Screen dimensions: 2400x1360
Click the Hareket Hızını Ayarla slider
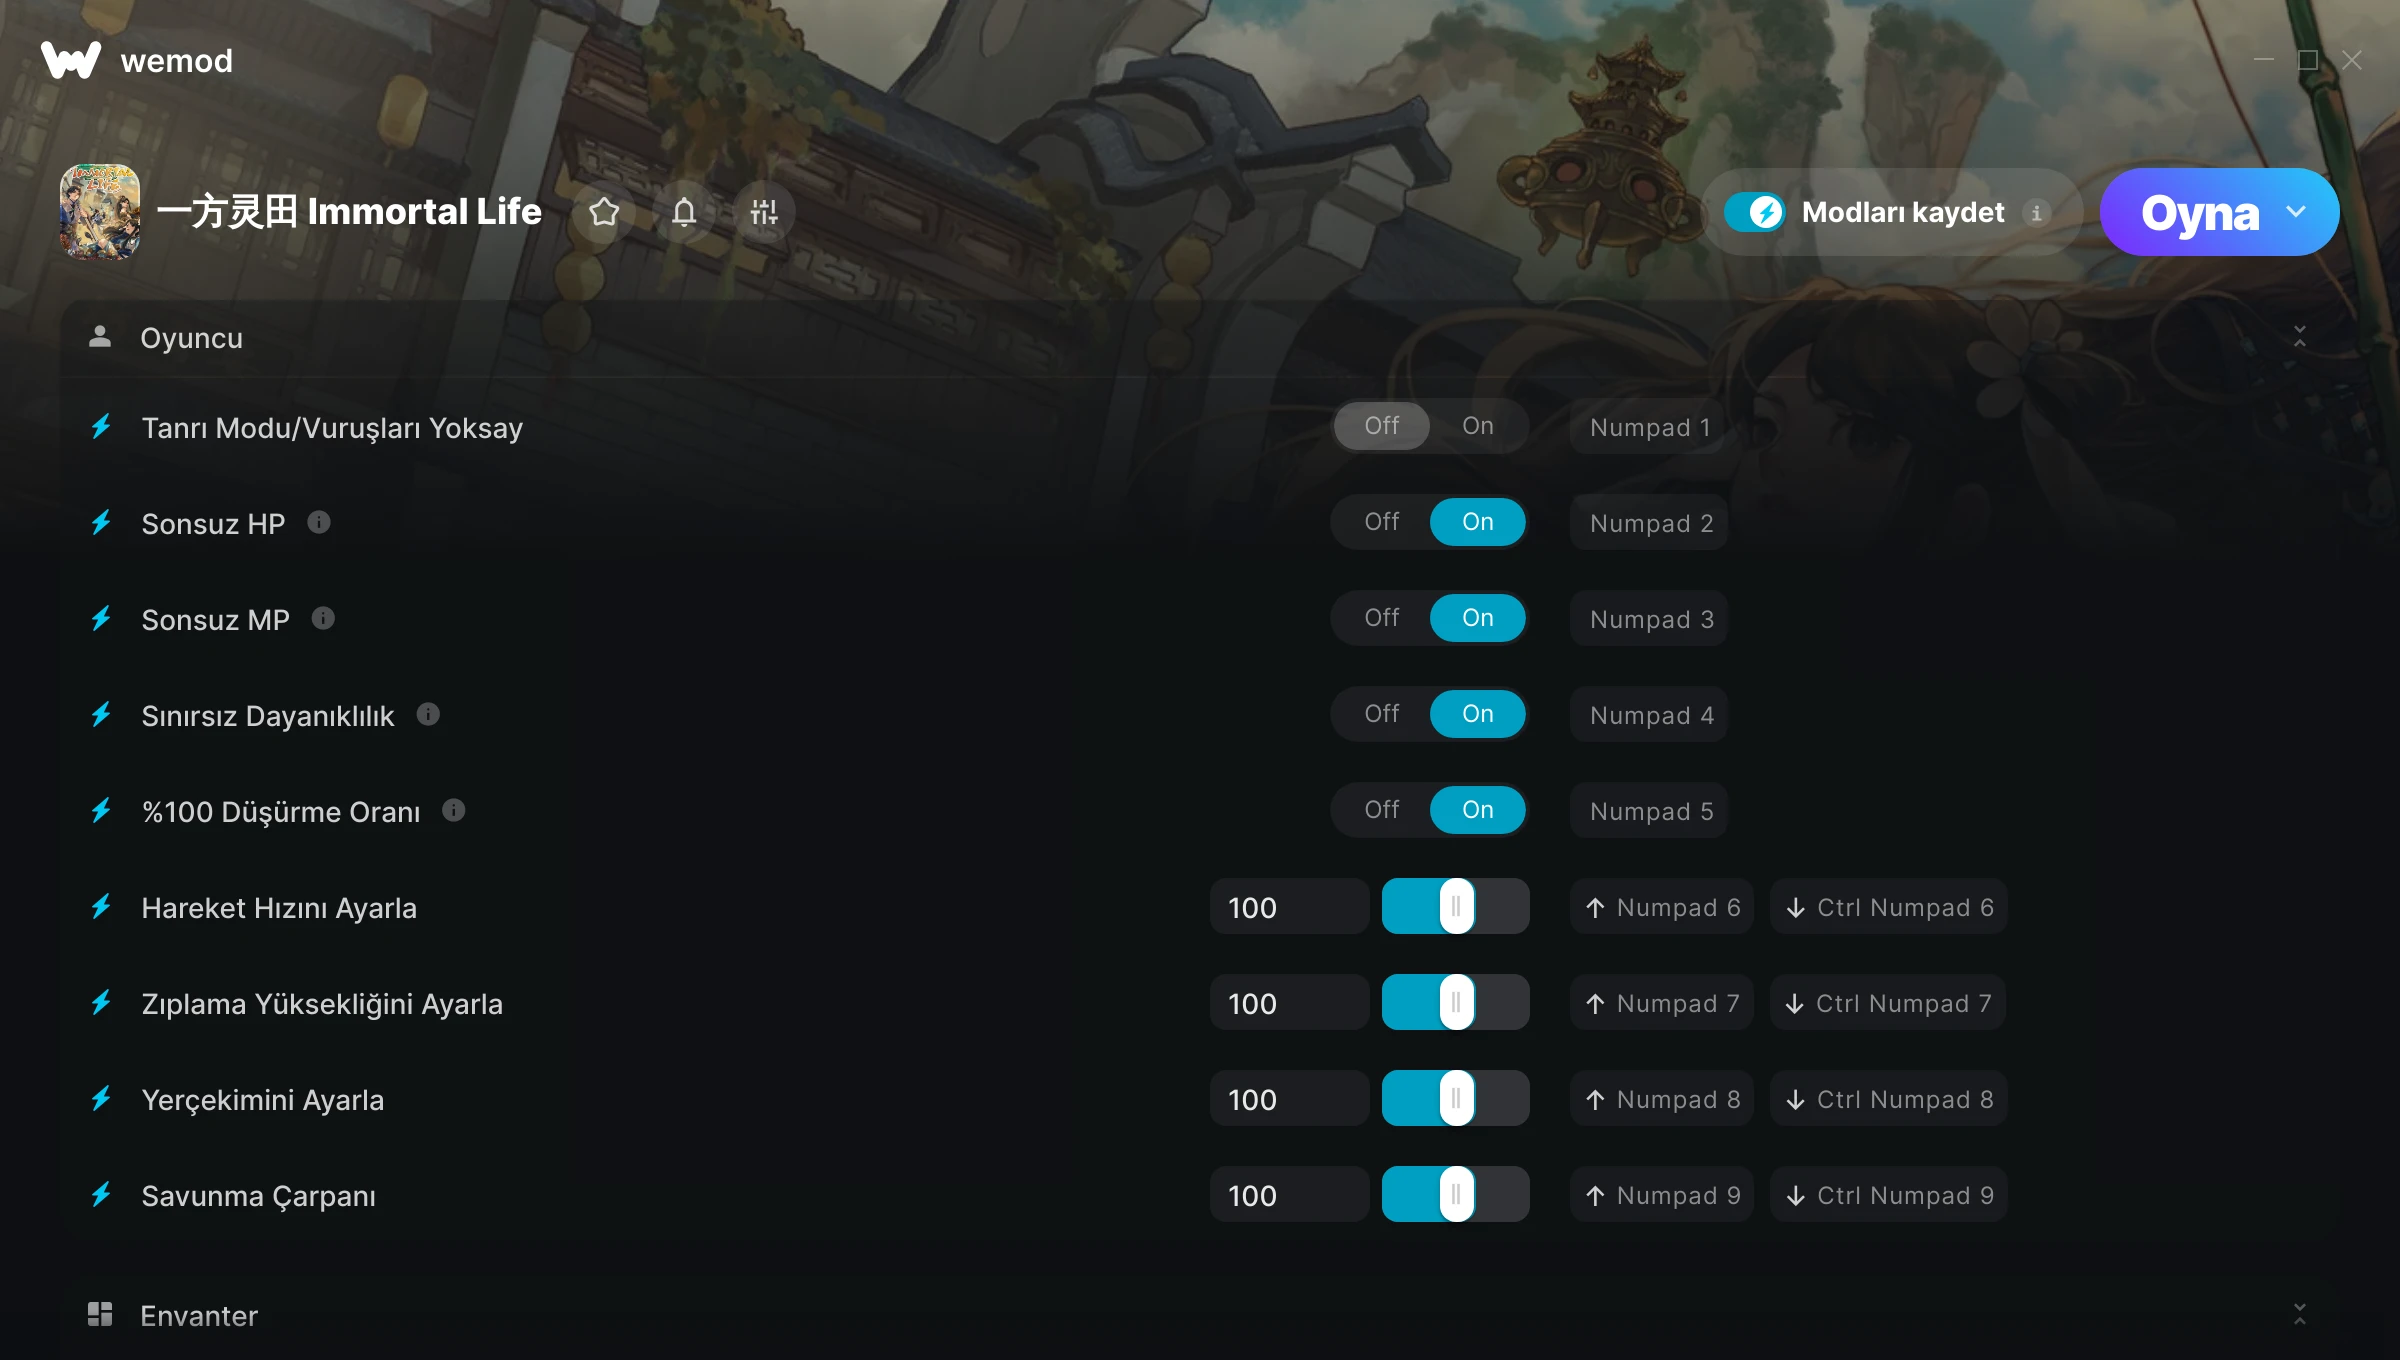pyautogui.click(x=1455, y=906)
